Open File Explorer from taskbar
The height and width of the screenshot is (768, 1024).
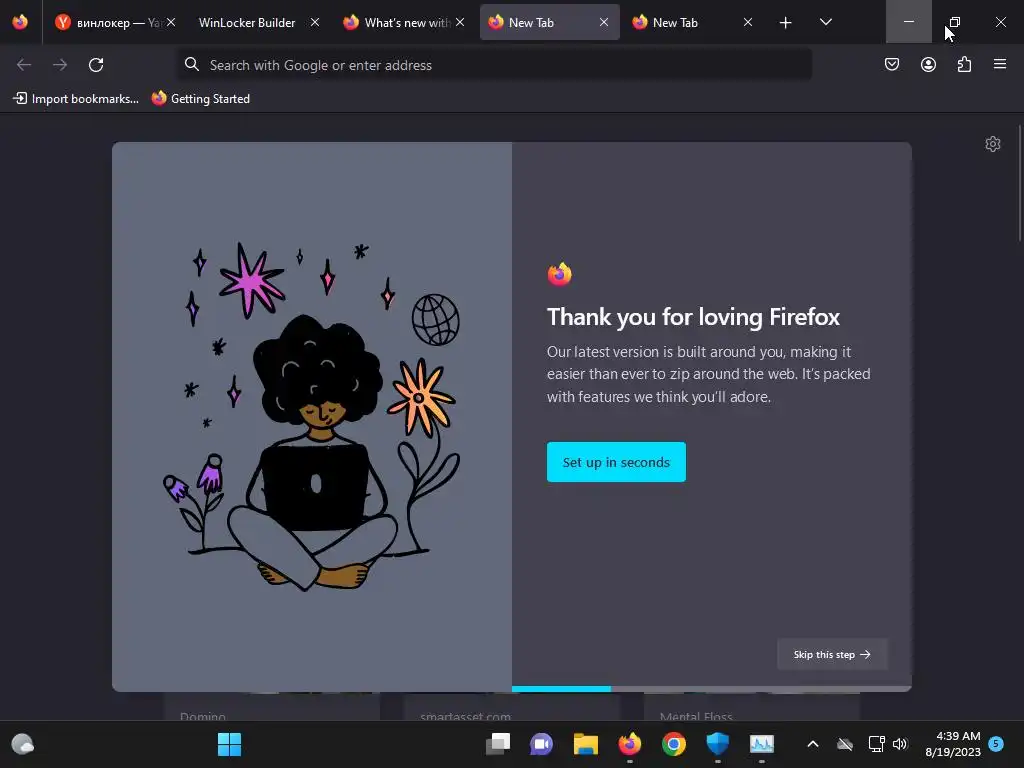586,744
